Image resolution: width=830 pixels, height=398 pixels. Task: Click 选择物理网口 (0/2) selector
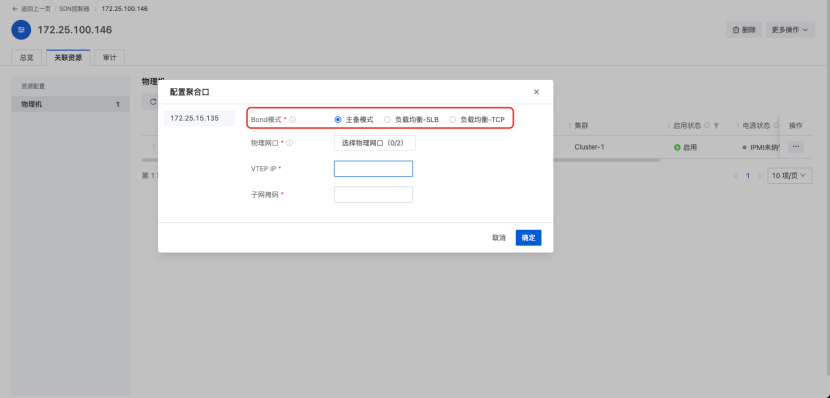(x=375, y=143)
